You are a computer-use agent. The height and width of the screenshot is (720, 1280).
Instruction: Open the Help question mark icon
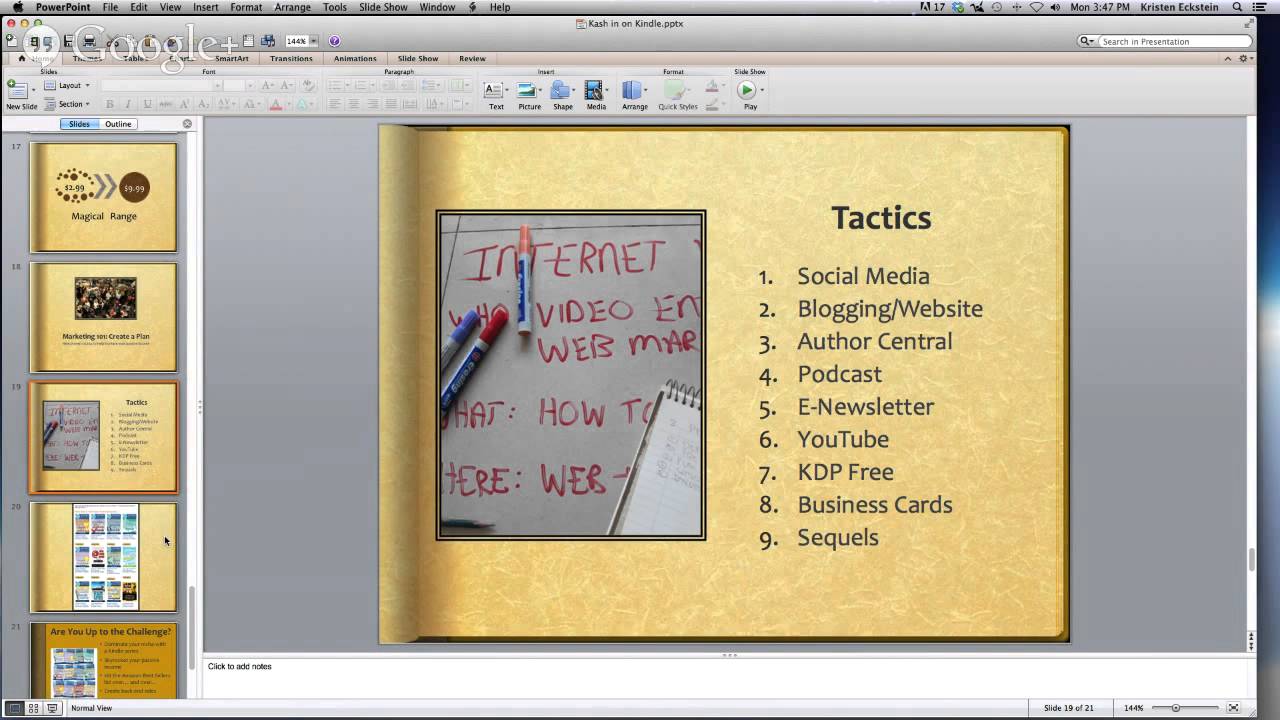click(x=334, y=41)
